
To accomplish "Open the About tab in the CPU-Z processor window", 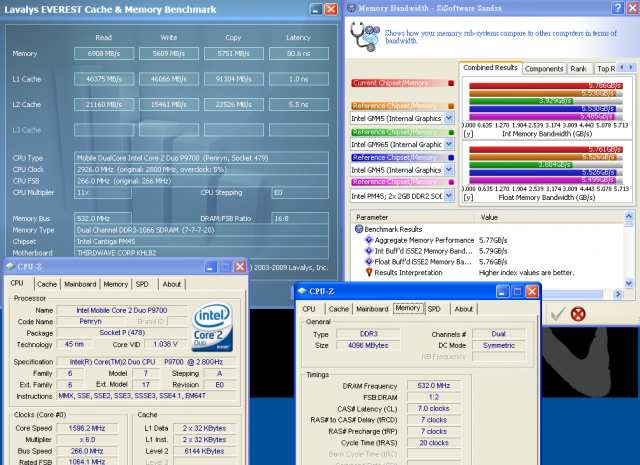I will [x=172, y=284].
